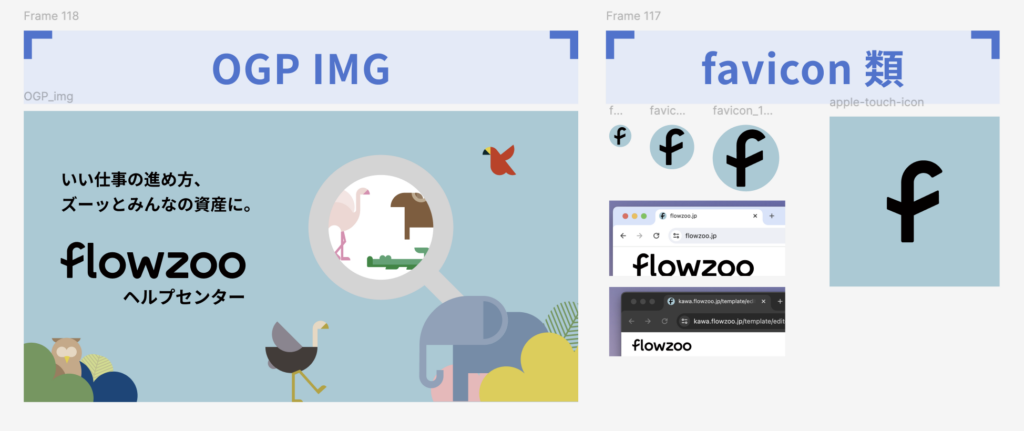
Task: Click the square apple-touch-icon f logo
Action: (x=914, y=201)
